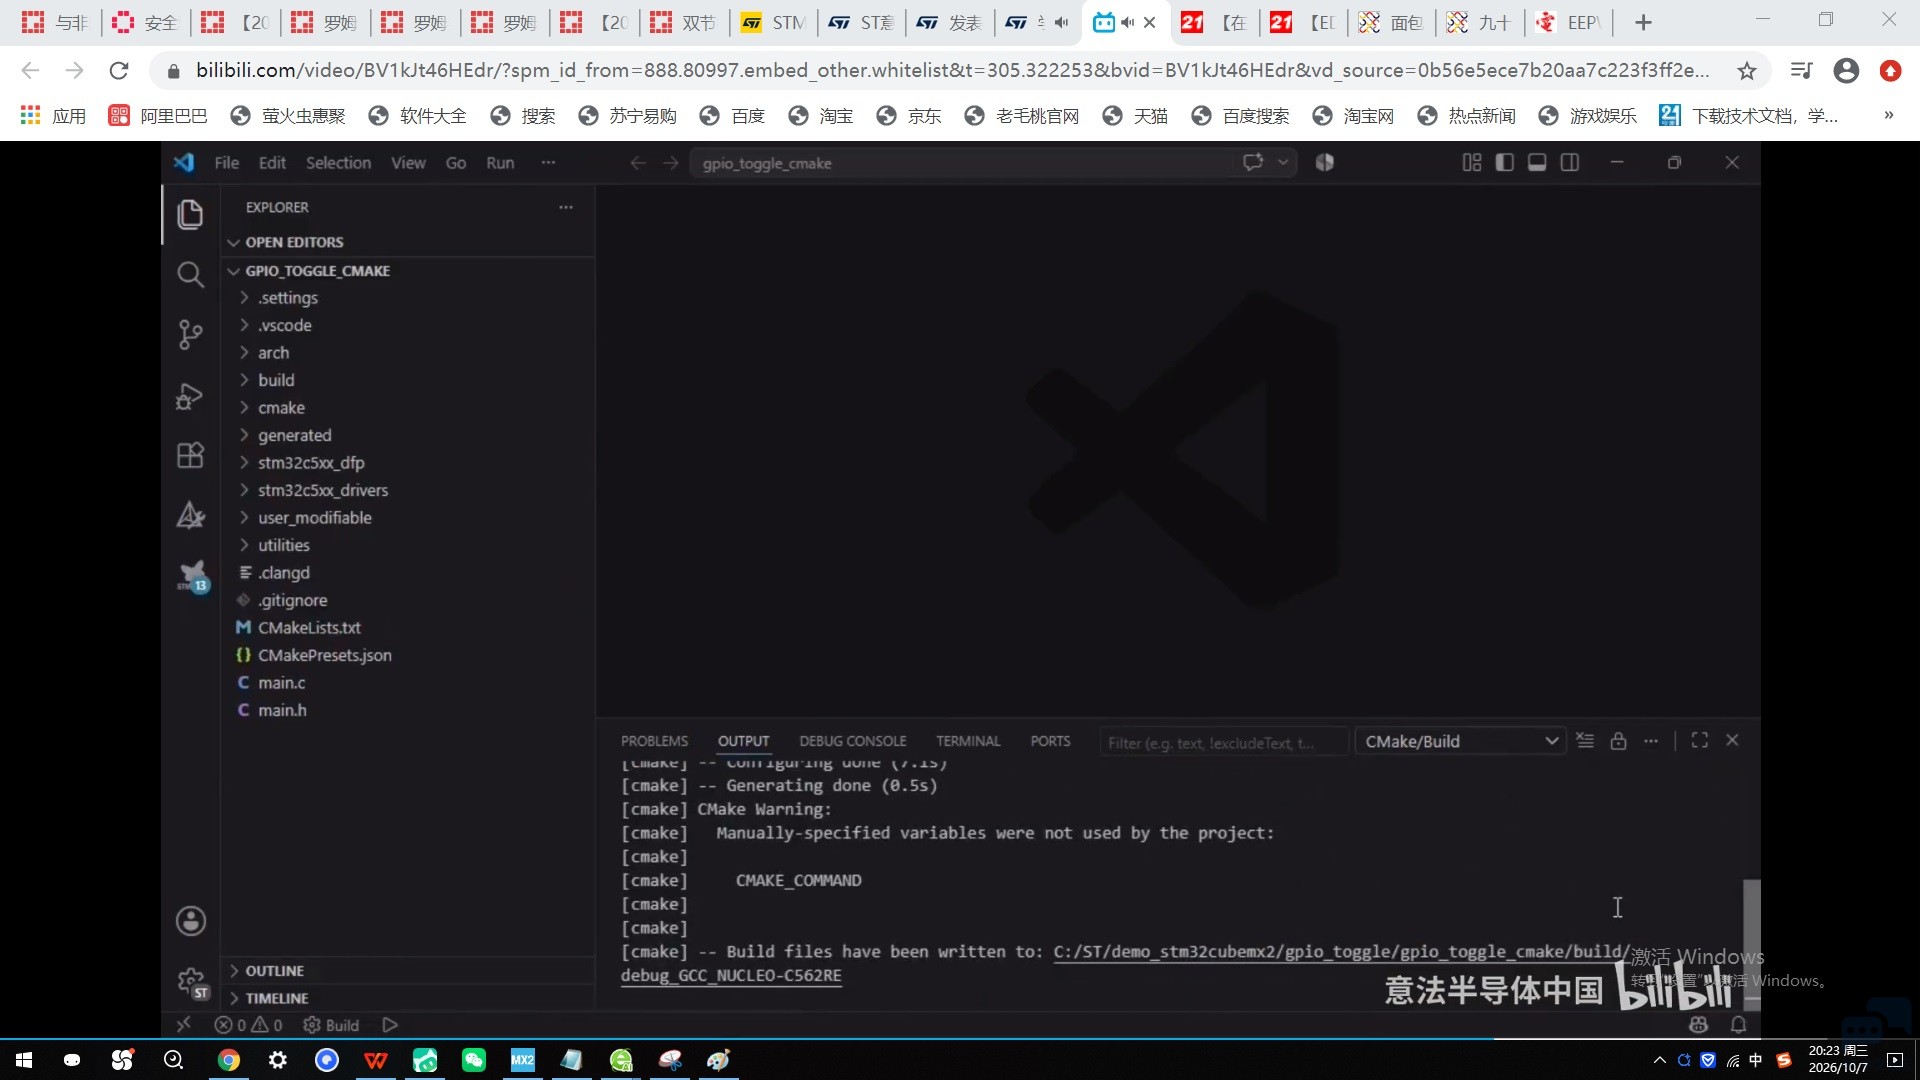Click the build directory path link in output

(1341, 952)
